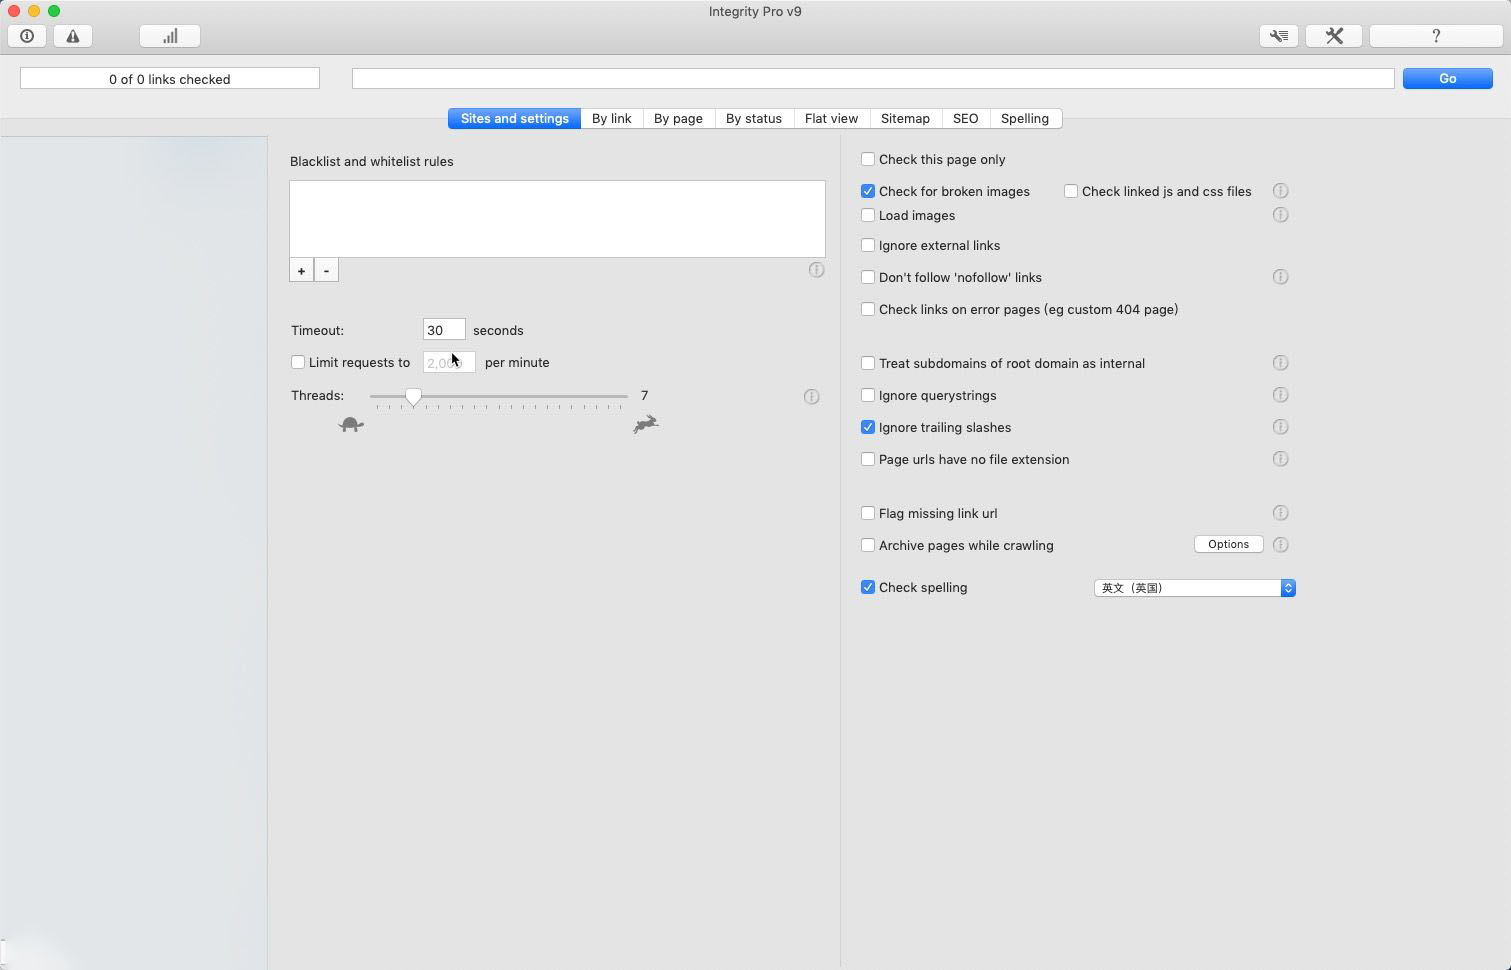The image size is (1511, 970).
Task: Enable Archive pages while crawling
Action: pos(868,545)
